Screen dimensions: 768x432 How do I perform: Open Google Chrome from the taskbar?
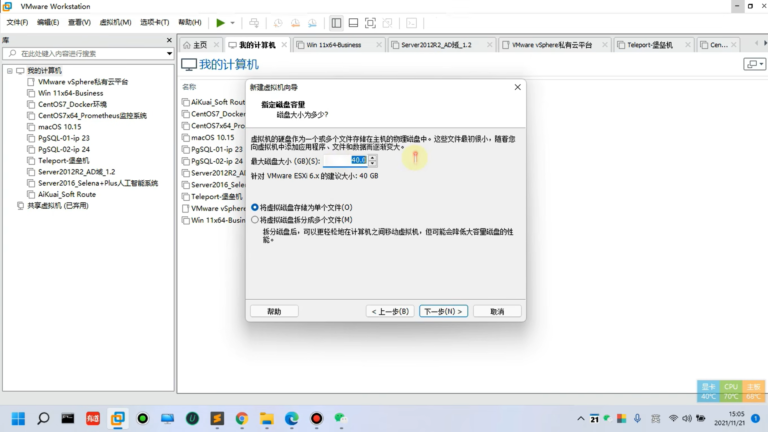click(x=242, y=419)
